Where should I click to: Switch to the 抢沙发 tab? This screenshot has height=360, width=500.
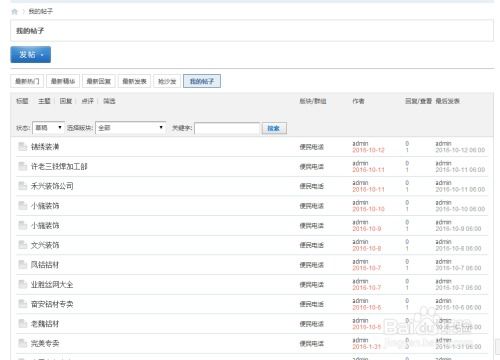pyautogui.click(x=167, y=81)
